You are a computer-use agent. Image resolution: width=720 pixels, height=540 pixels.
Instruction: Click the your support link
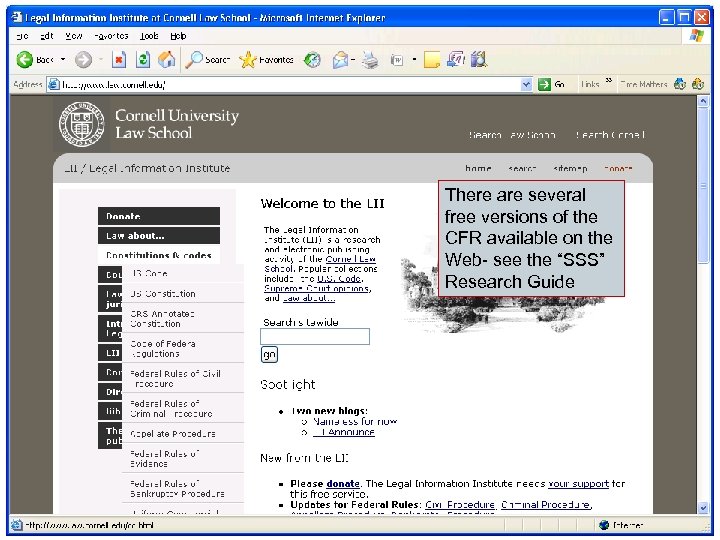pos(579,484)
